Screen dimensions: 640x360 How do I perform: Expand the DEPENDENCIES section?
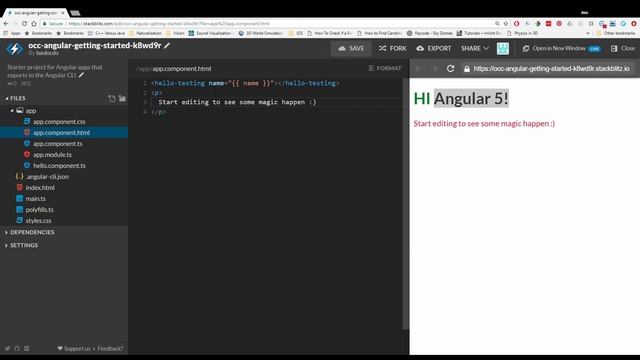click(29, 232)
